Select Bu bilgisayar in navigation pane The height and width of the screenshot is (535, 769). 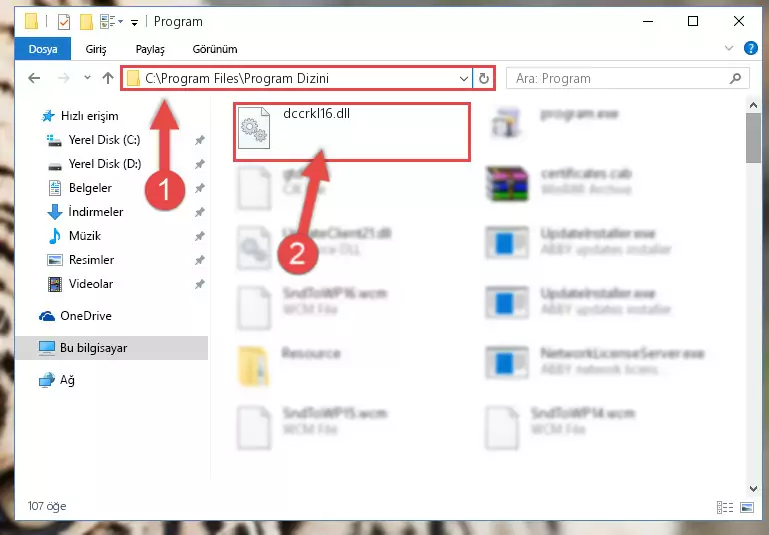pyautogui.click(x=111, y=348)
